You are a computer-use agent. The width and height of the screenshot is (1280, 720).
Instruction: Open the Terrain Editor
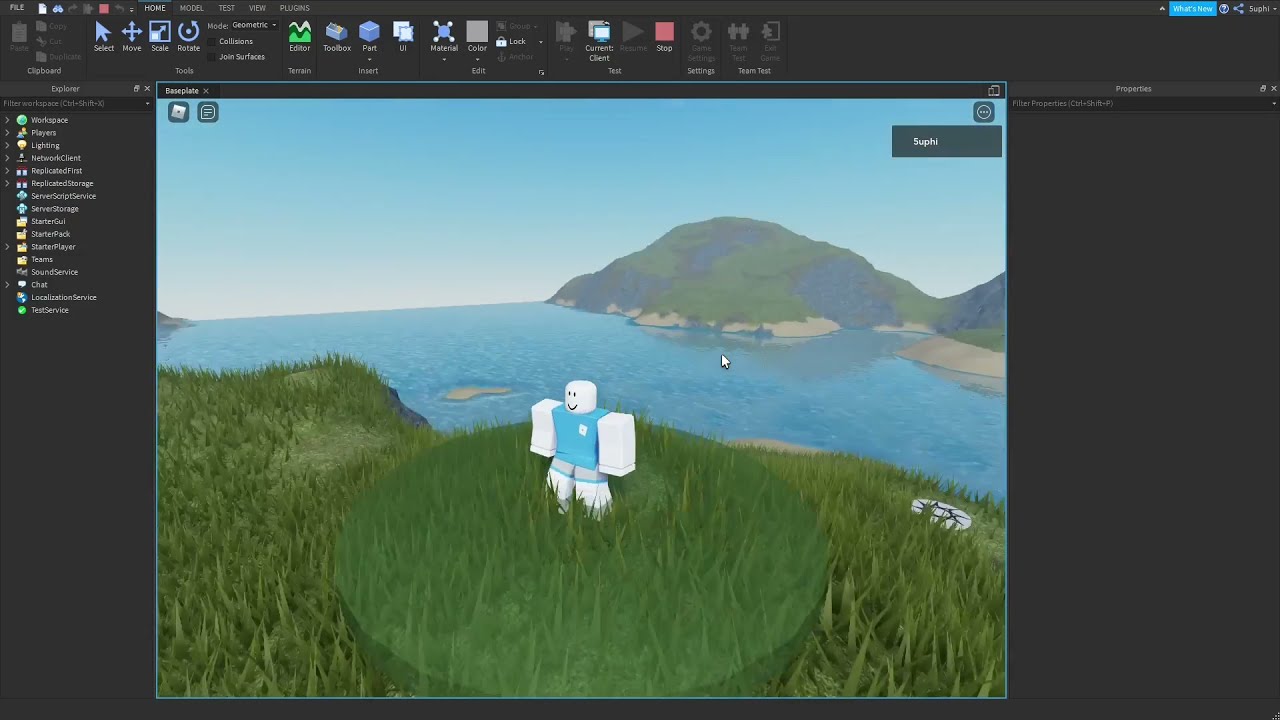pos(299,37)
